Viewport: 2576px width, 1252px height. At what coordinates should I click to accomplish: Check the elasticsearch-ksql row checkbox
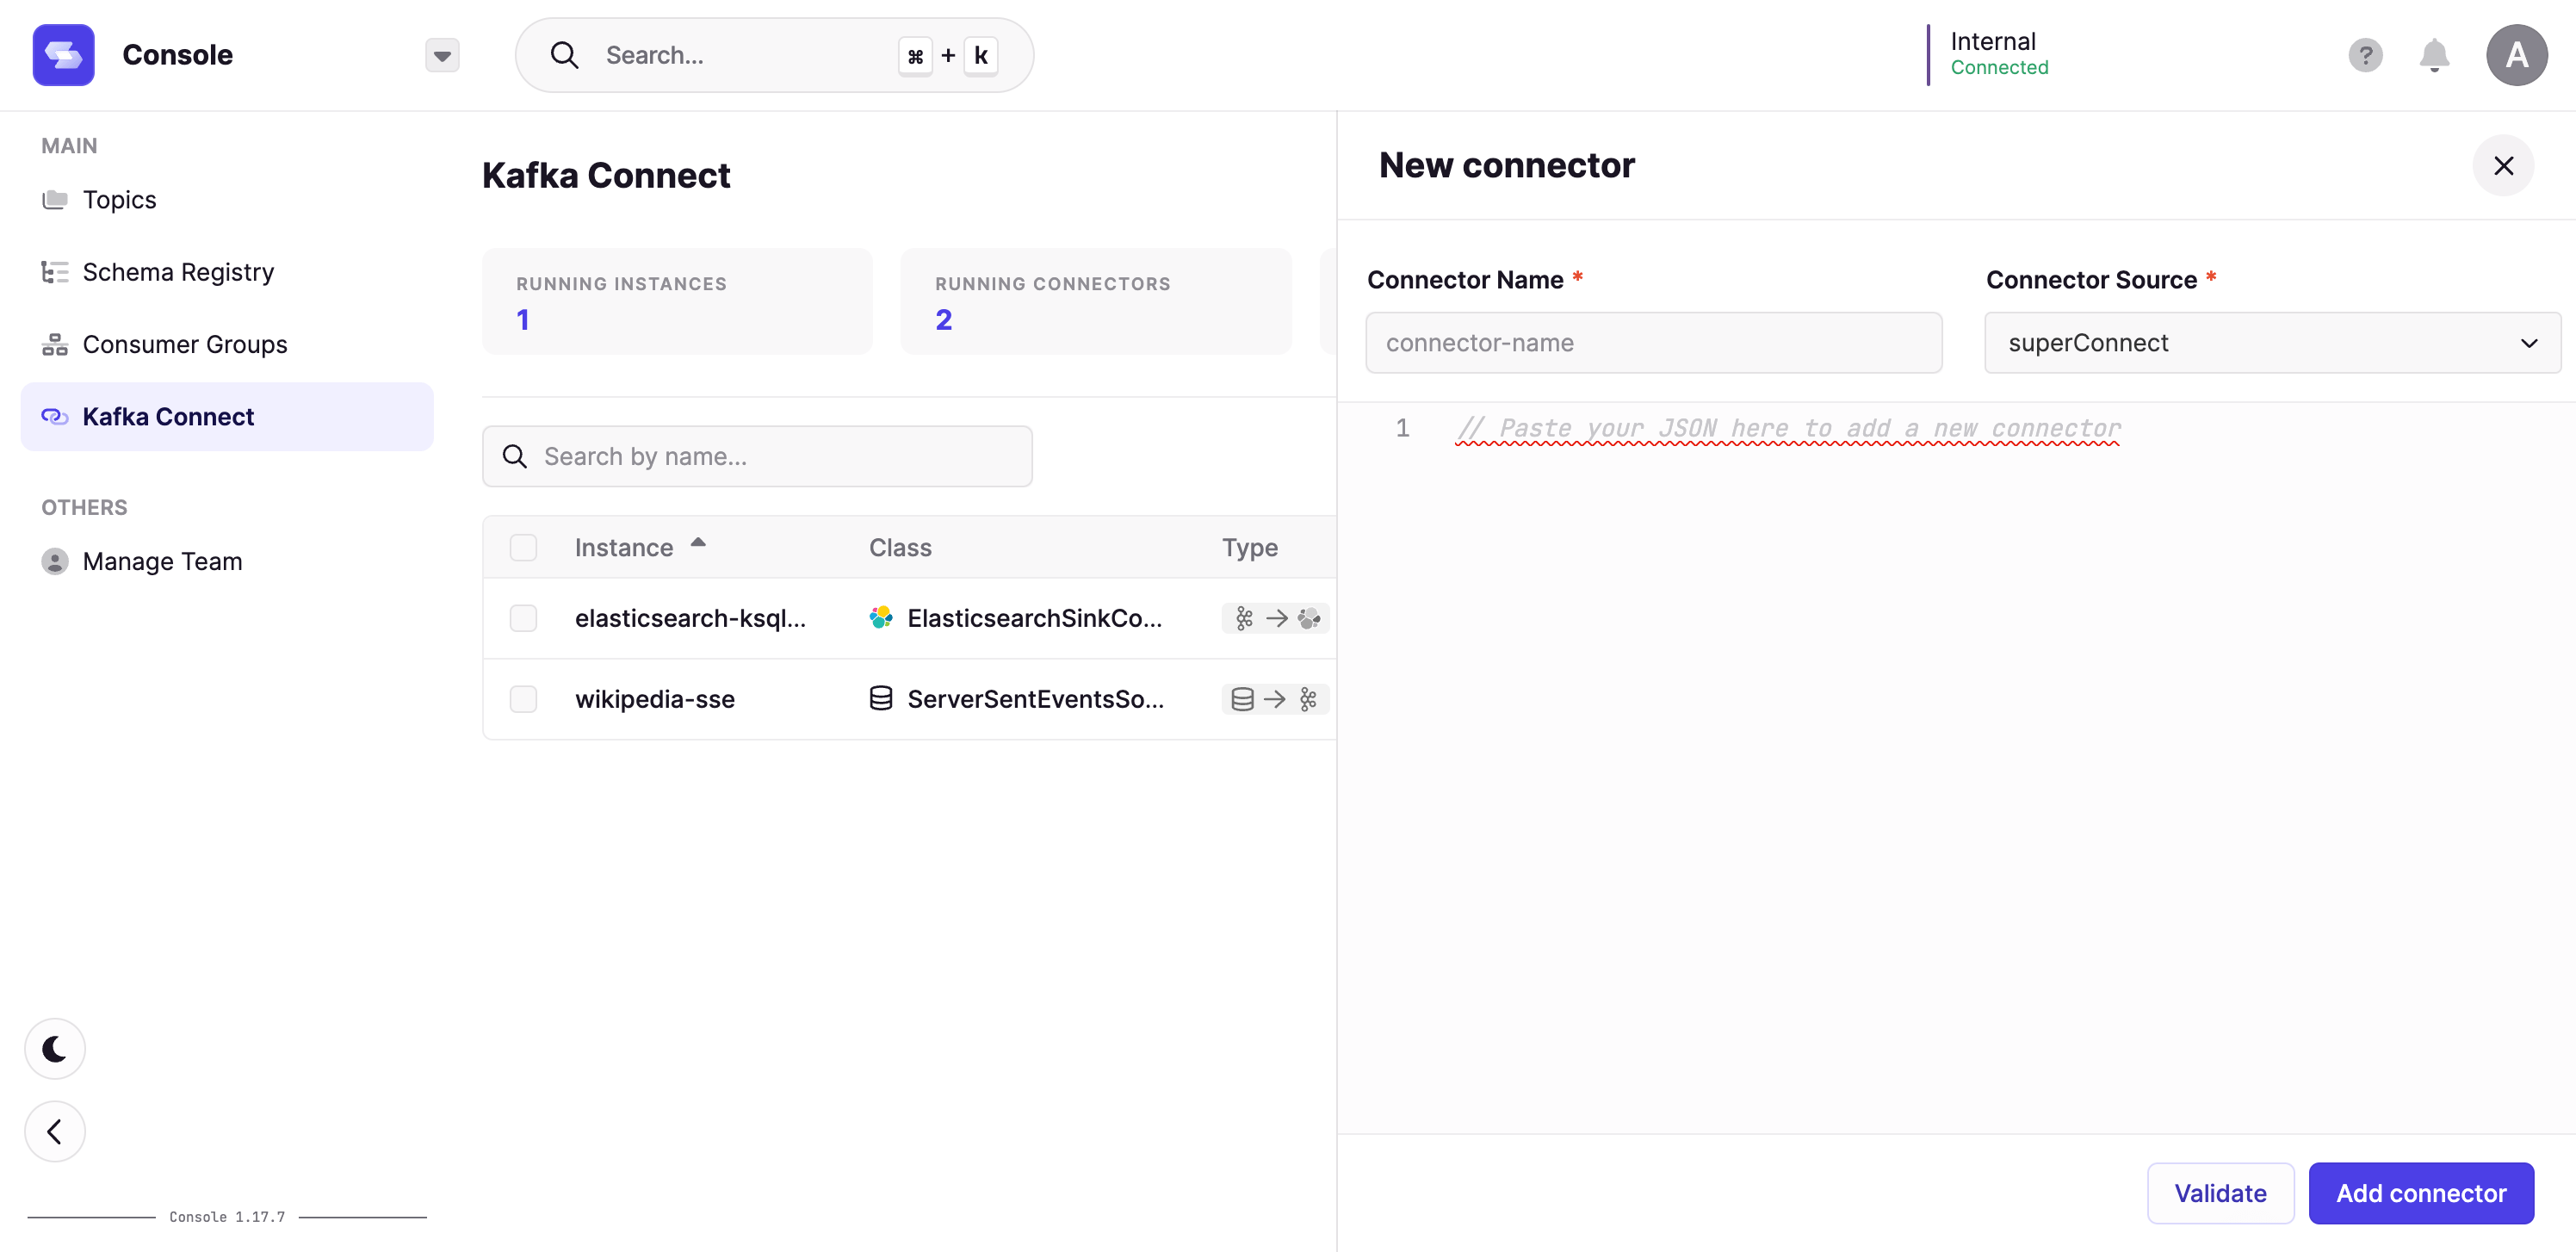[x=523, y=618]
